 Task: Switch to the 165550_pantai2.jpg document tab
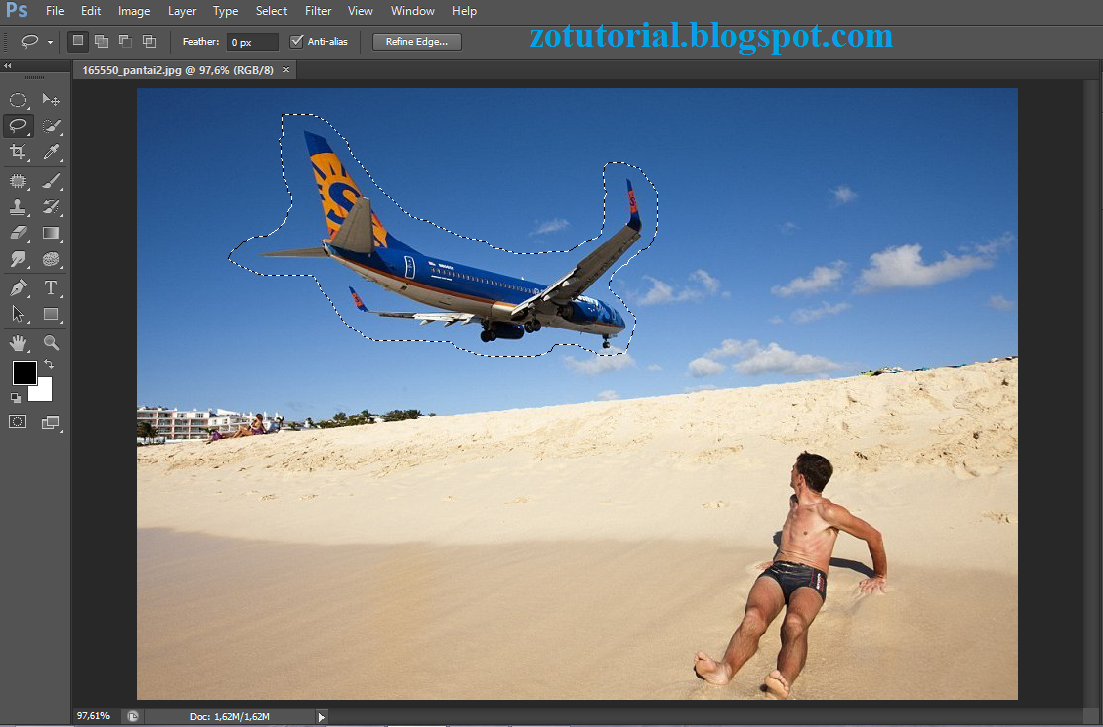178,70
